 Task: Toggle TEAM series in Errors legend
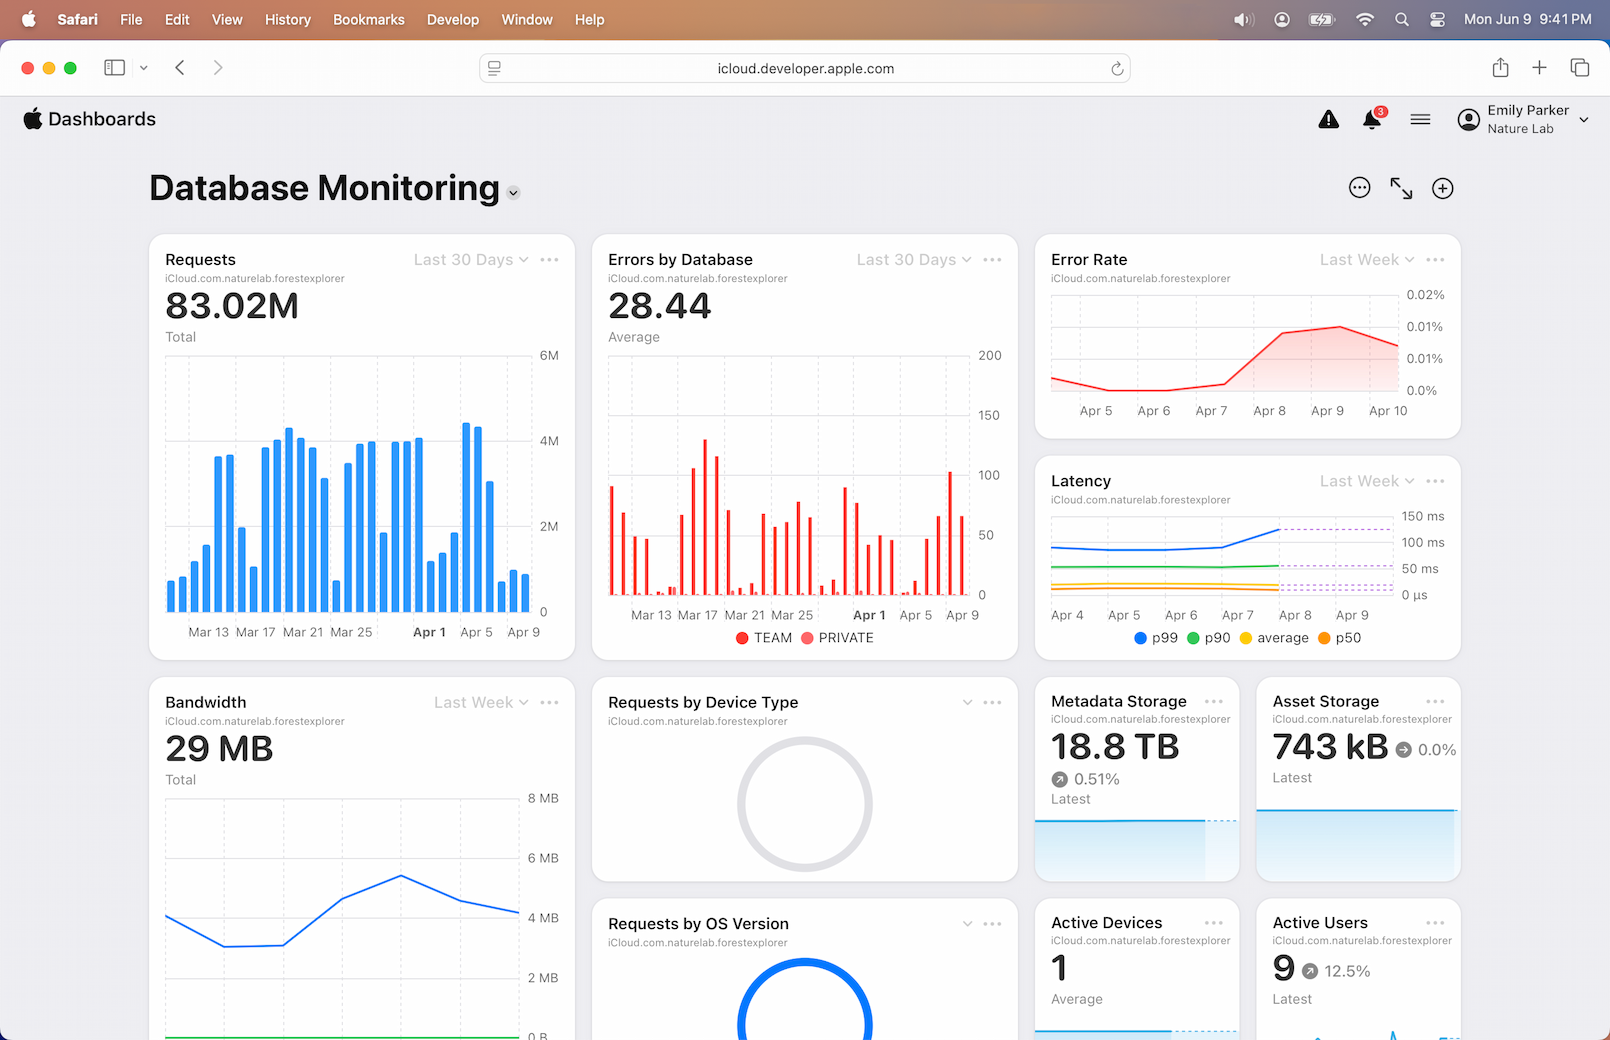[x=764, y=638]
